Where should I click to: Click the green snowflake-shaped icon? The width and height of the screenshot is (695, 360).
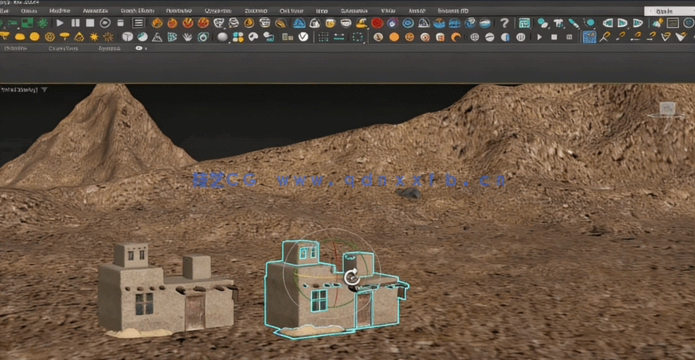coord(43,23)
